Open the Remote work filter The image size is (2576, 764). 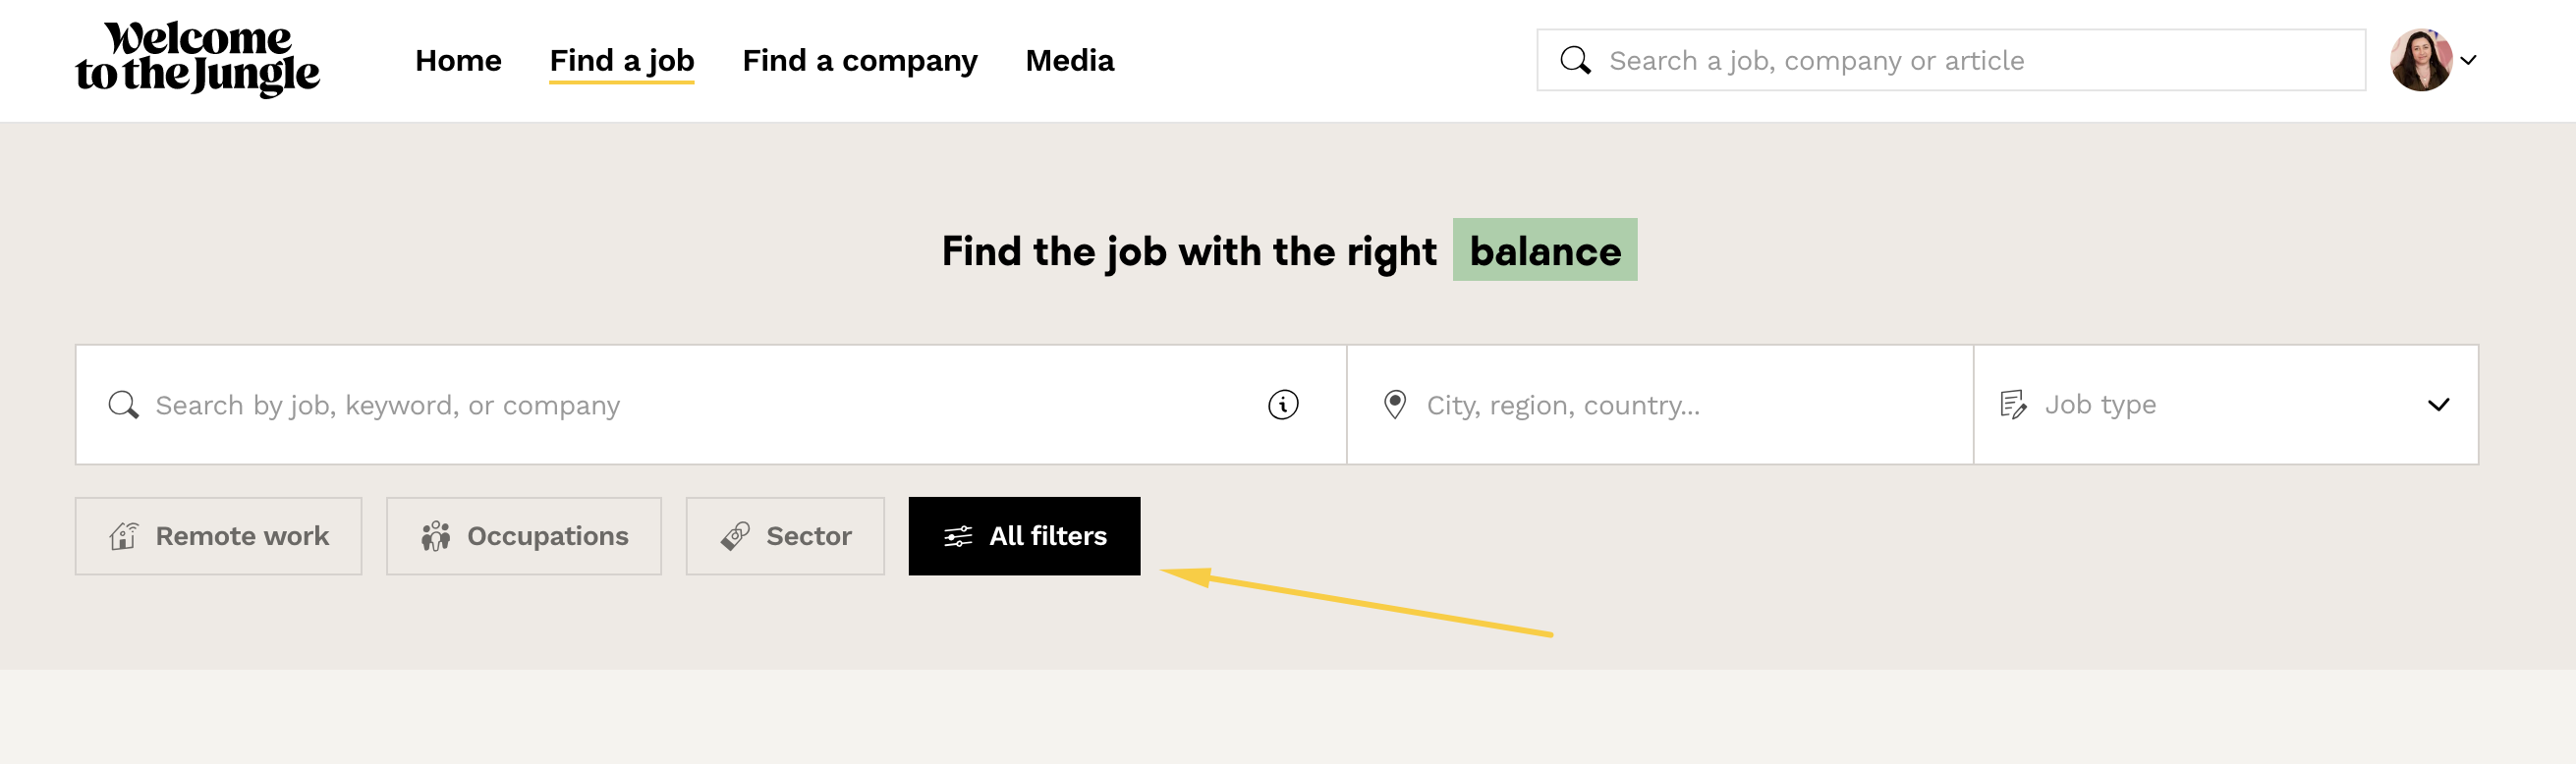[x=218, y=536]
